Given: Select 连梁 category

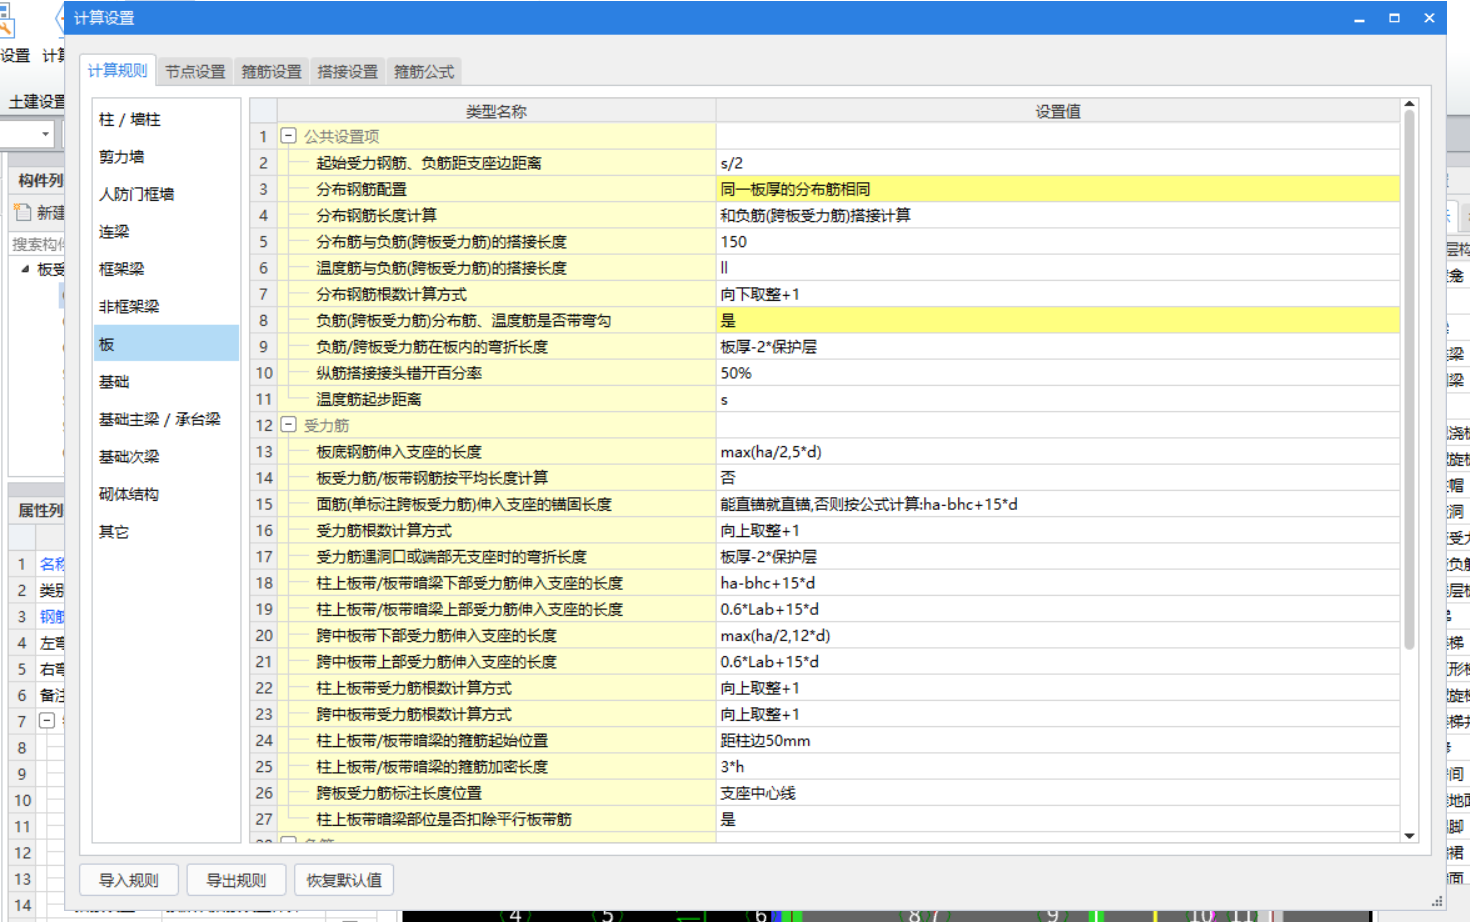Looking at the screenshot, I should 166,232.
